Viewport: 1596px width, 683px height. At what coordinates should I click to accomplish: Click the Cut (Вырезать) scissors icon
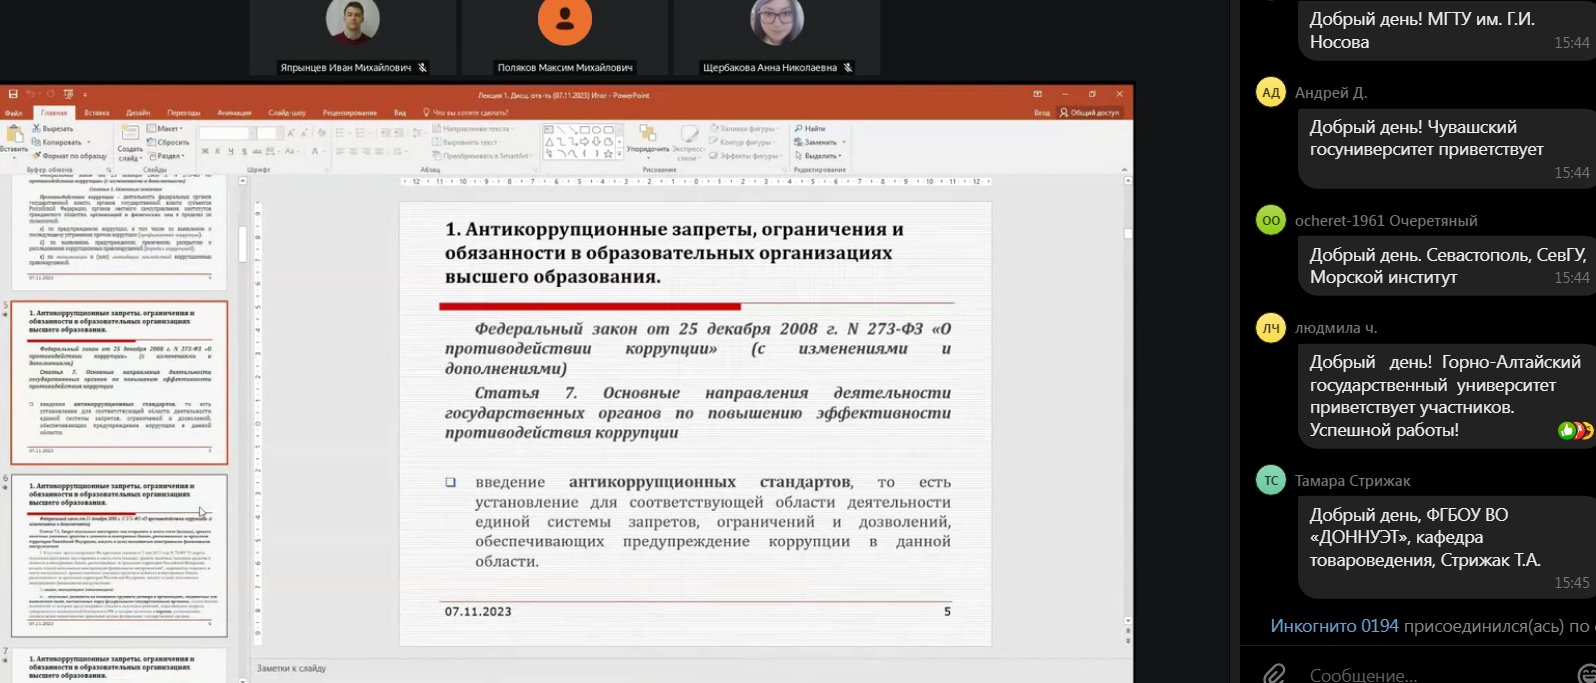(x=37, y=129)
